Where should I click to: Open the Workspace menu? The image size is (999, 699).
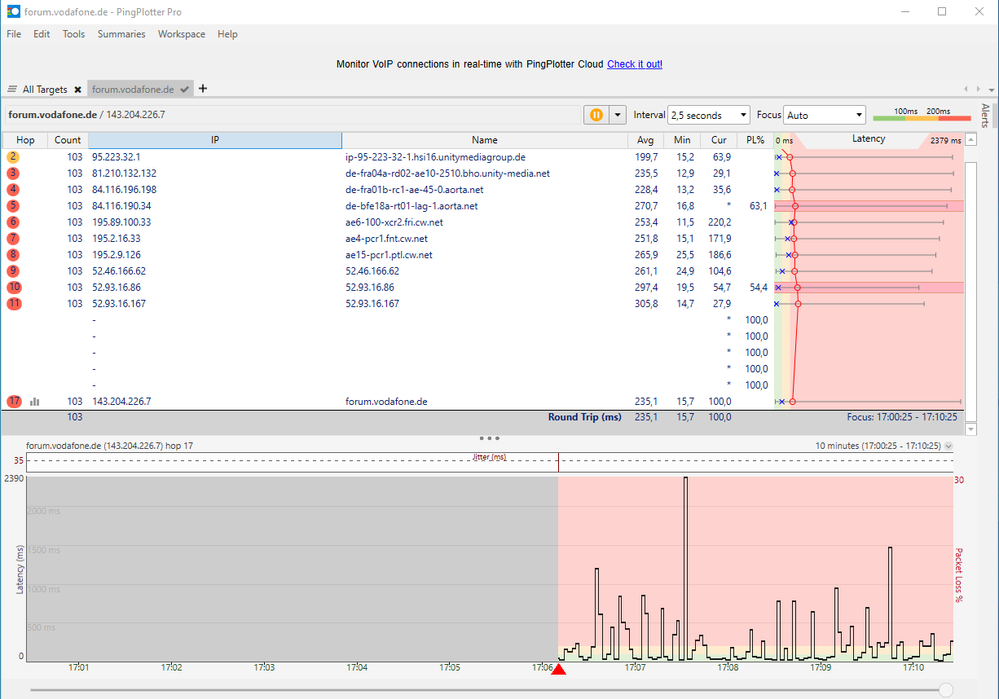tap(181, 34)
